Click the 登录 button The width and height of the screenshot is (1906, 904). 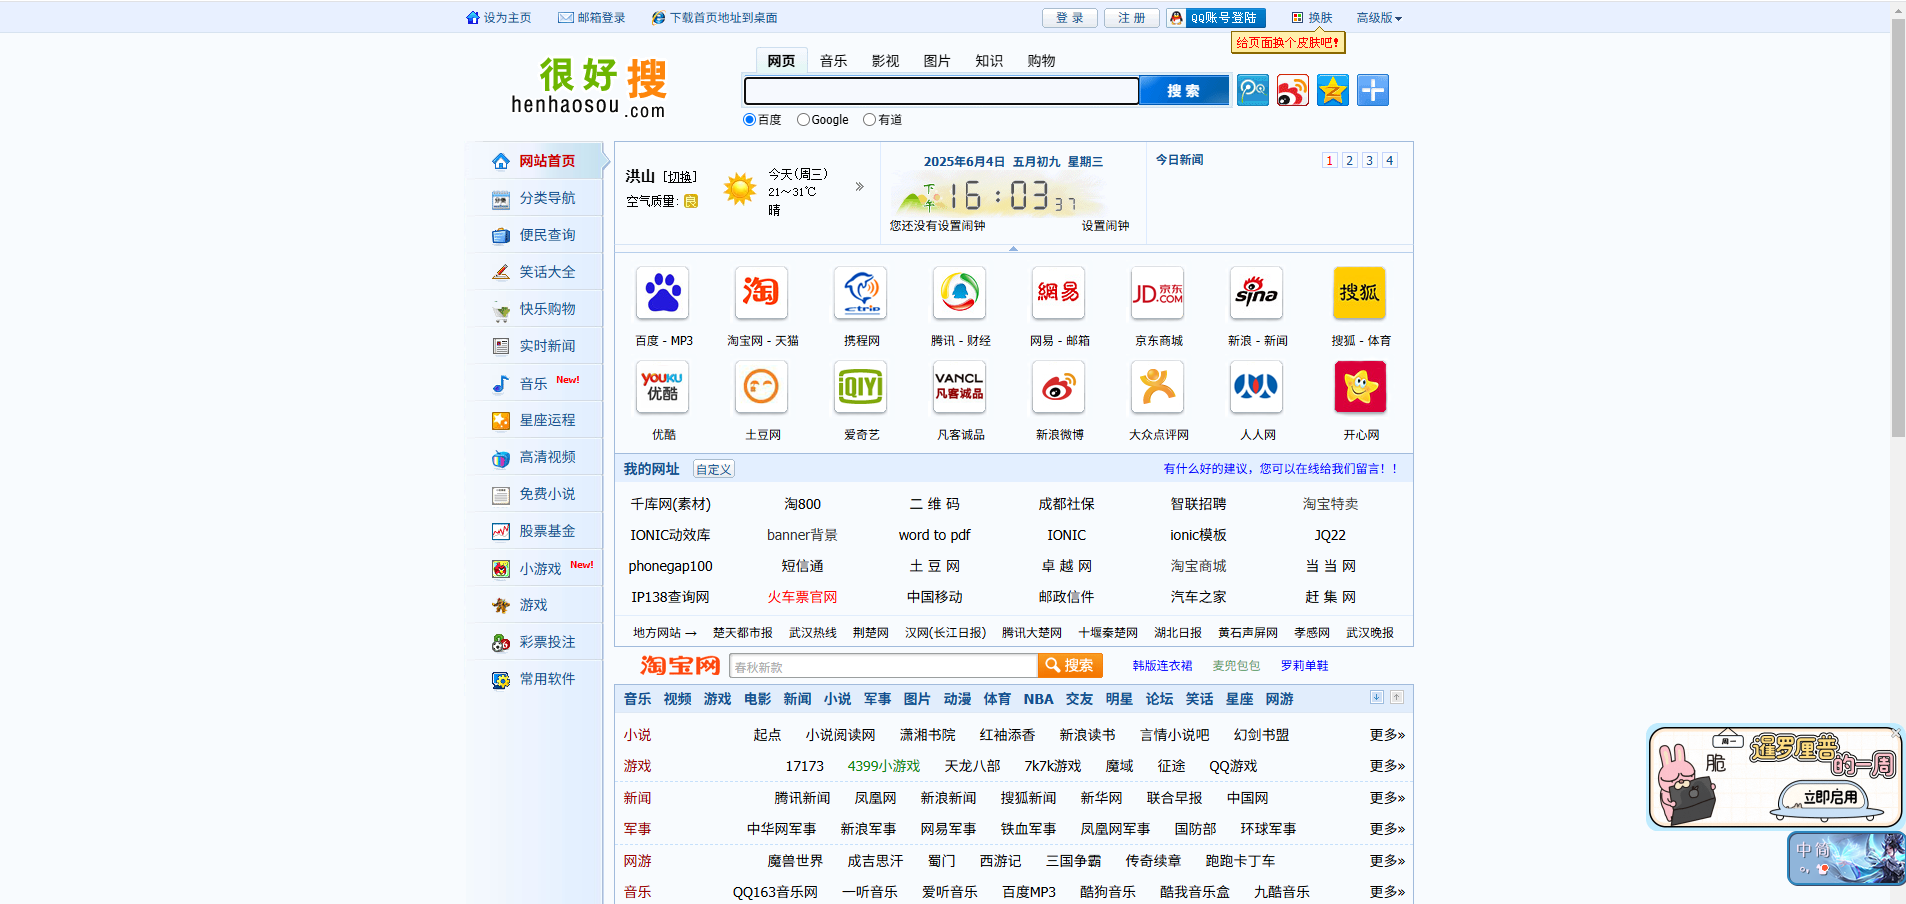click(1070, 18)
